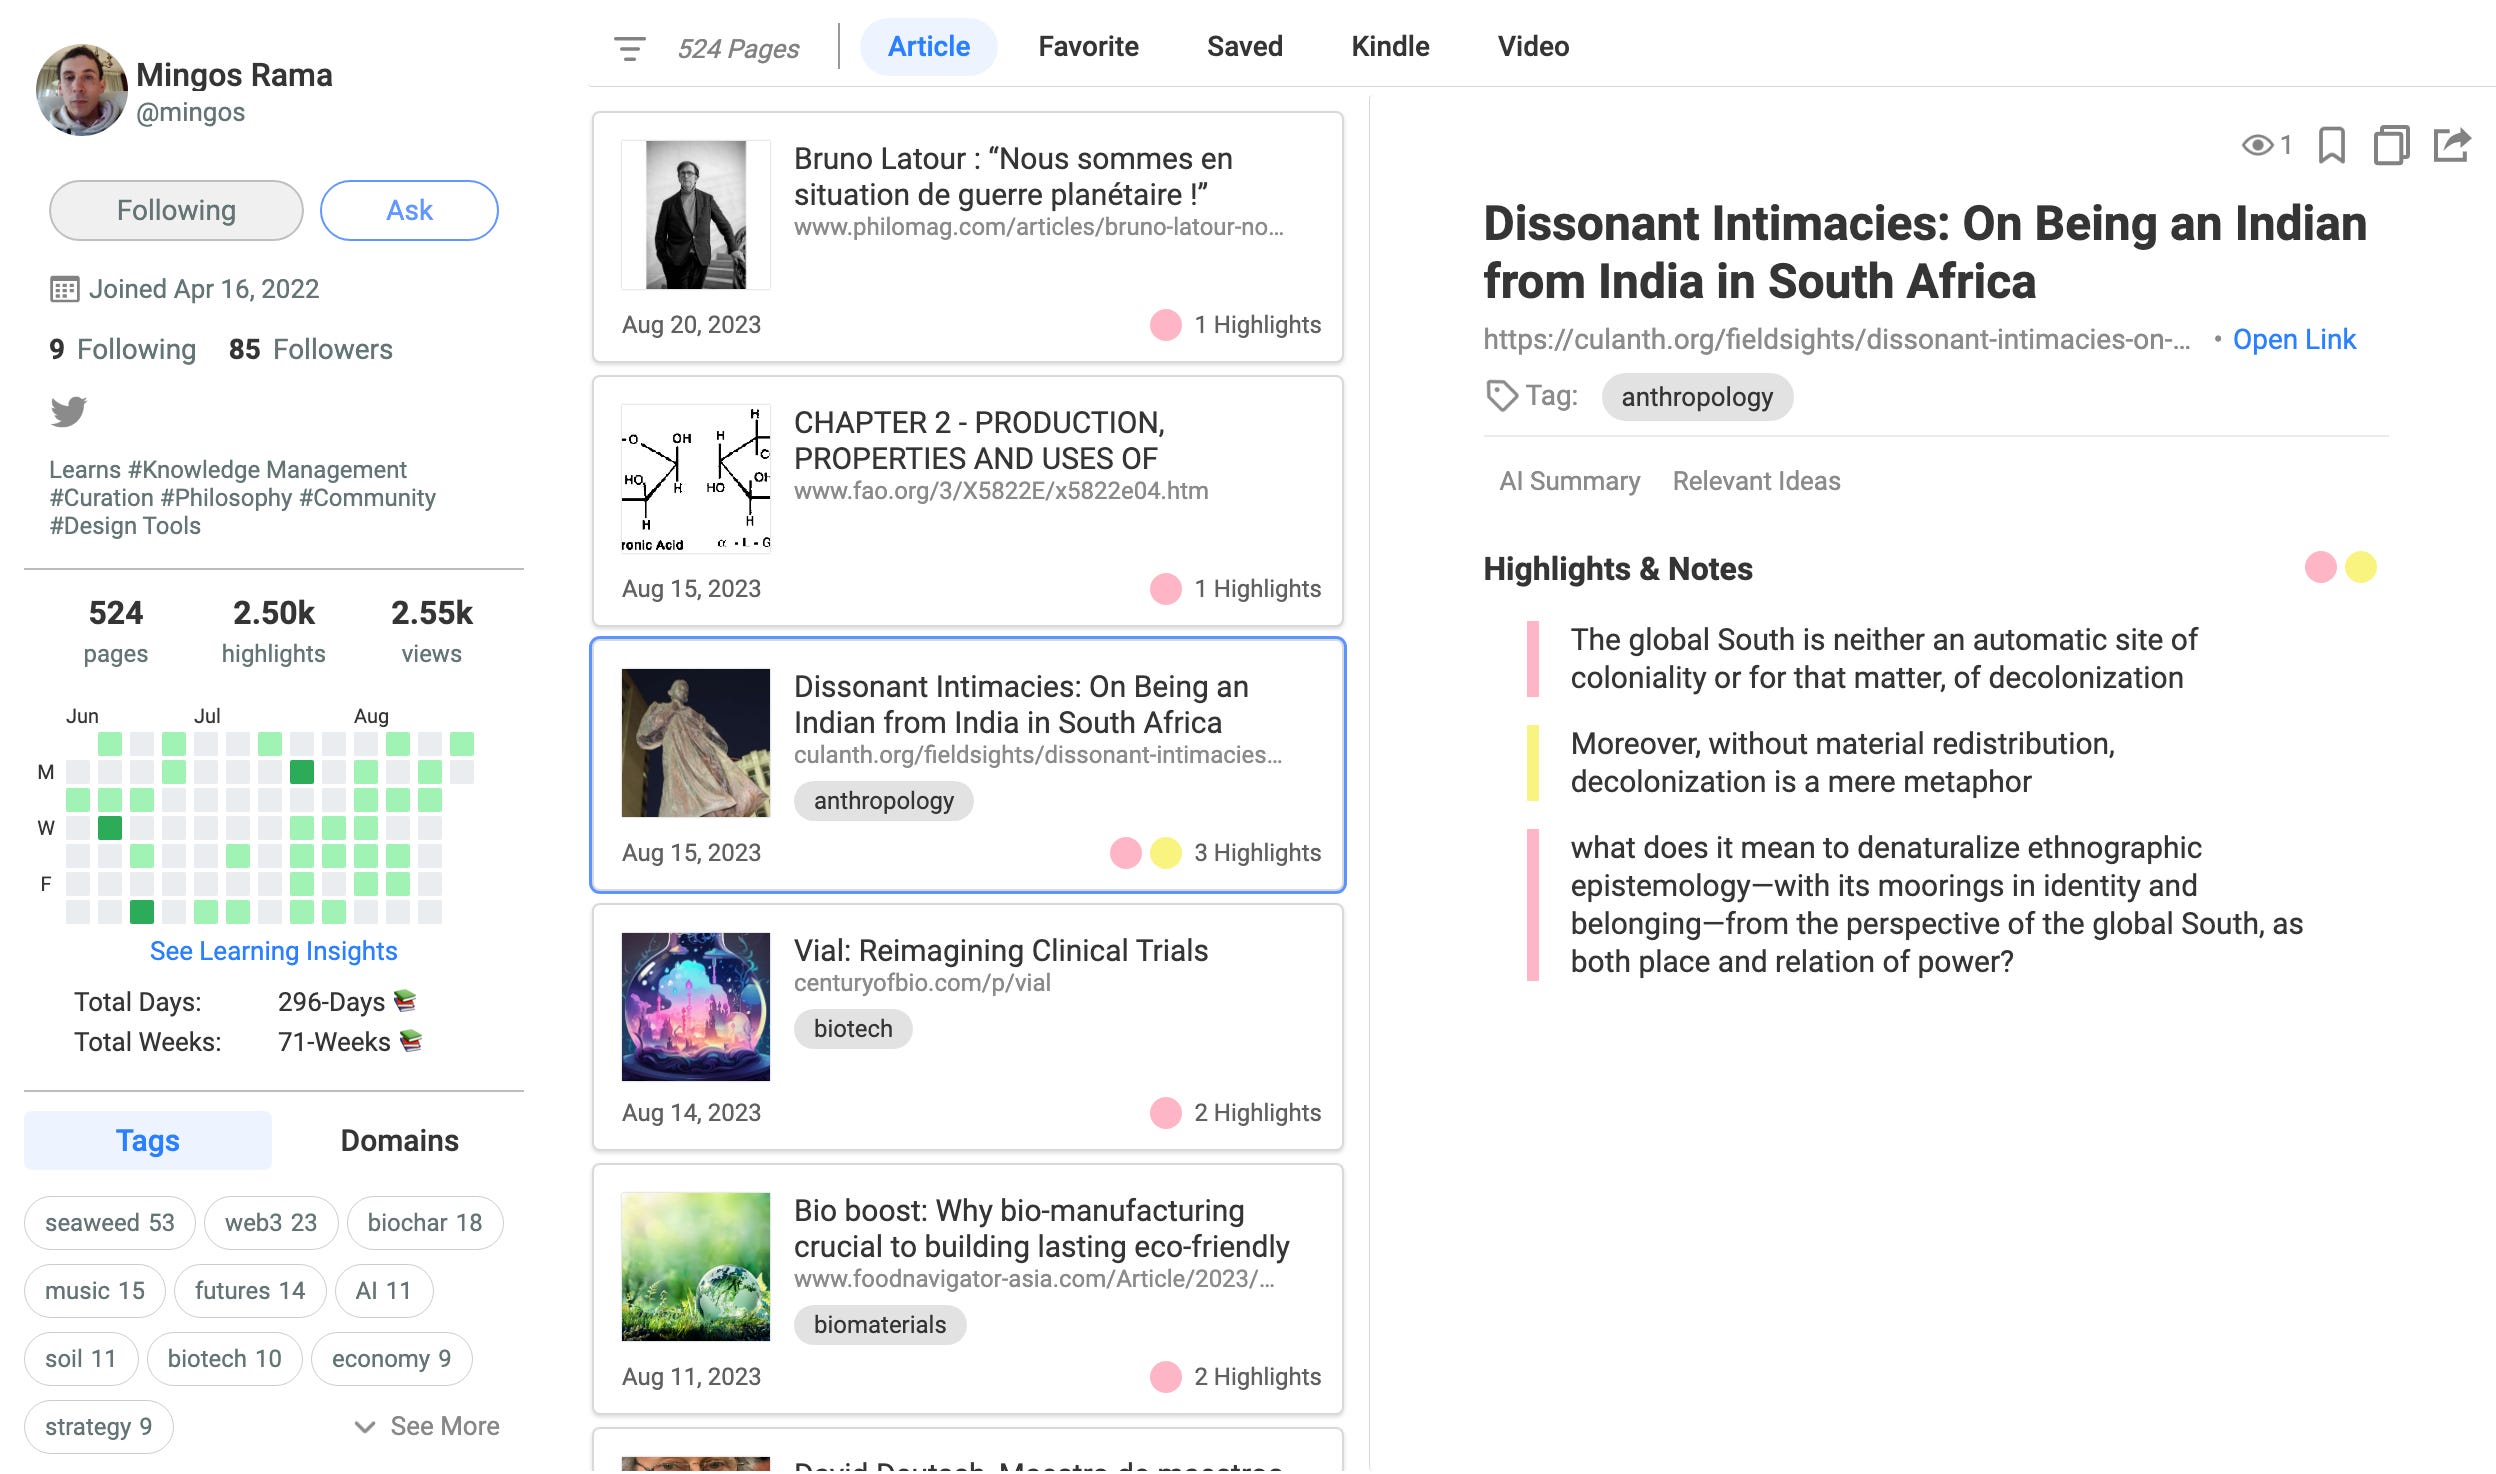Switch to the Favorite tab
Image resolution: width=2496 pixels, height=1474 pixels.
pyautogui.click(x=1088, y=47)
